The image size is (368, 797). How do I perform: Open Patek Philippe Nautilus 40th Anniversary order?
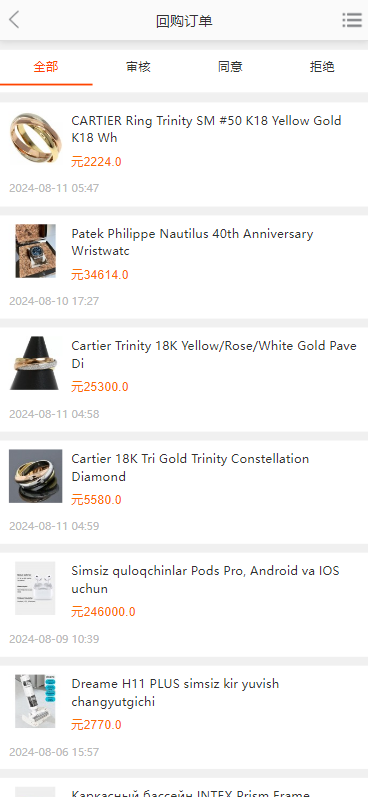(x=192, y=242)
